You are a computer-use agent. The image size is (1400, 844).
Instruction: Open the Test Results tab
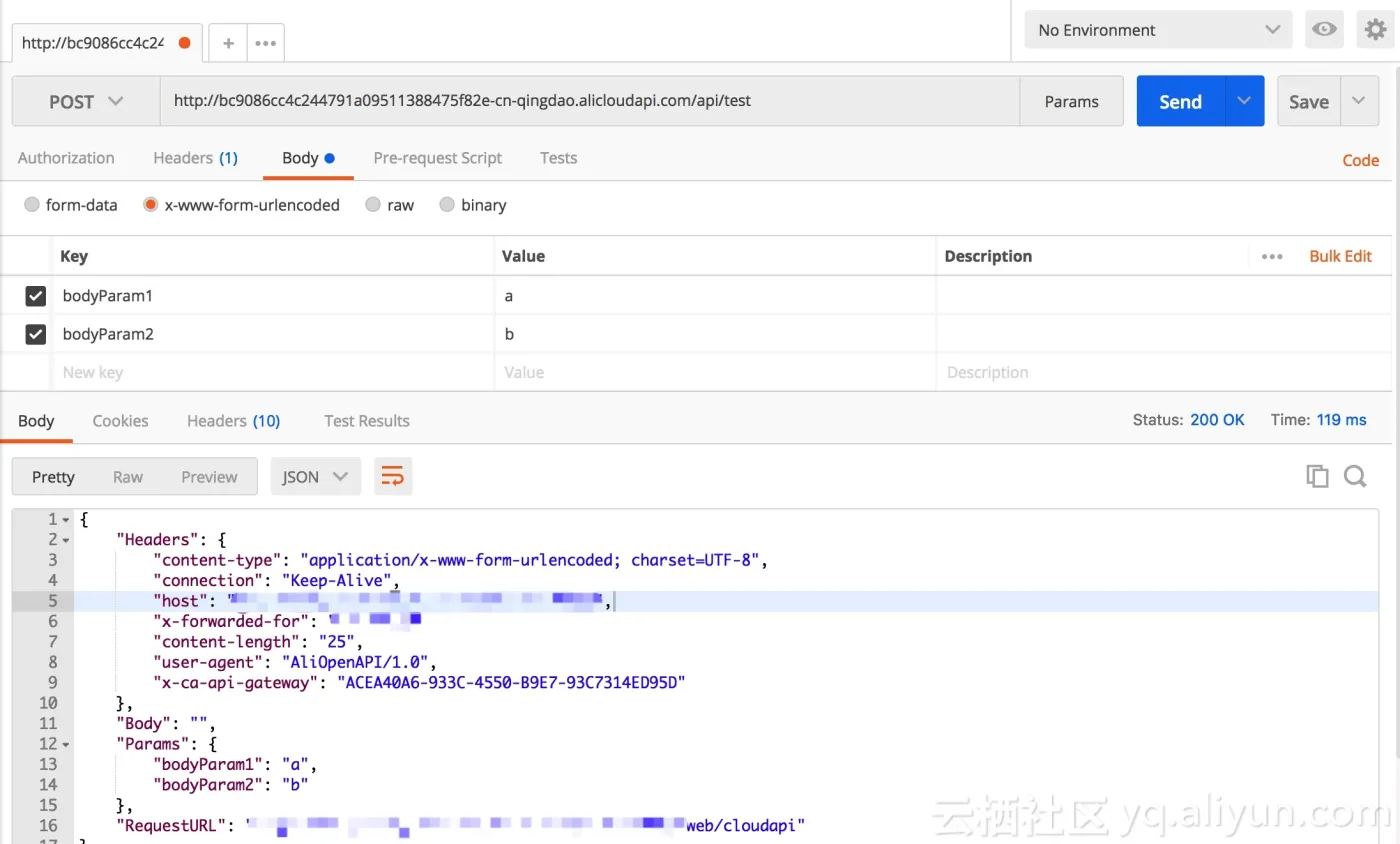click(367, 421)
